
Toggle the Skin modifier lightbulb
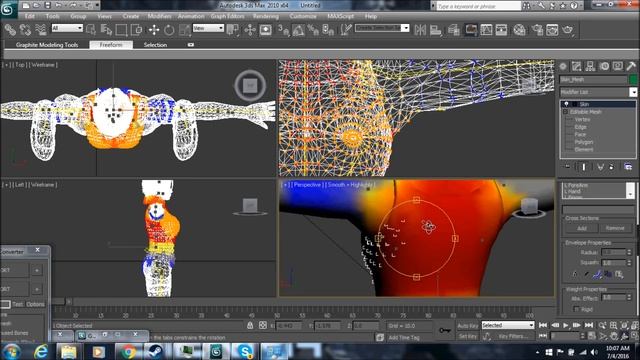(x=567, y=104)
